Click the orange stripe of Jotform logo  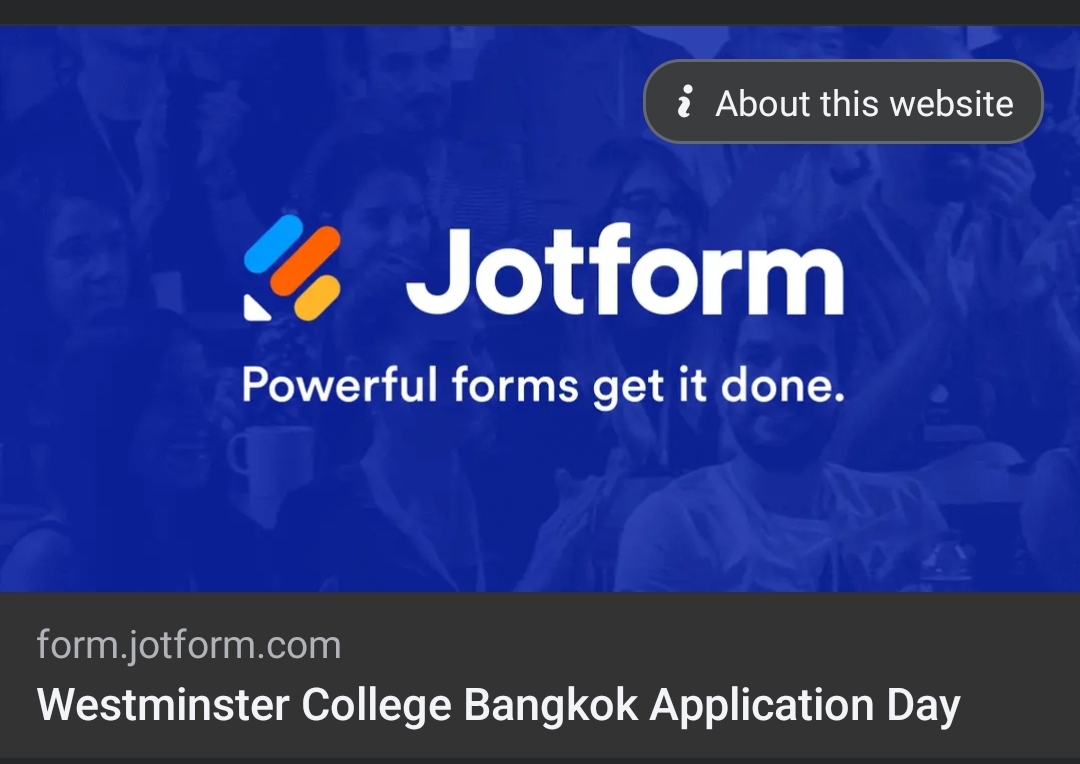305,260
